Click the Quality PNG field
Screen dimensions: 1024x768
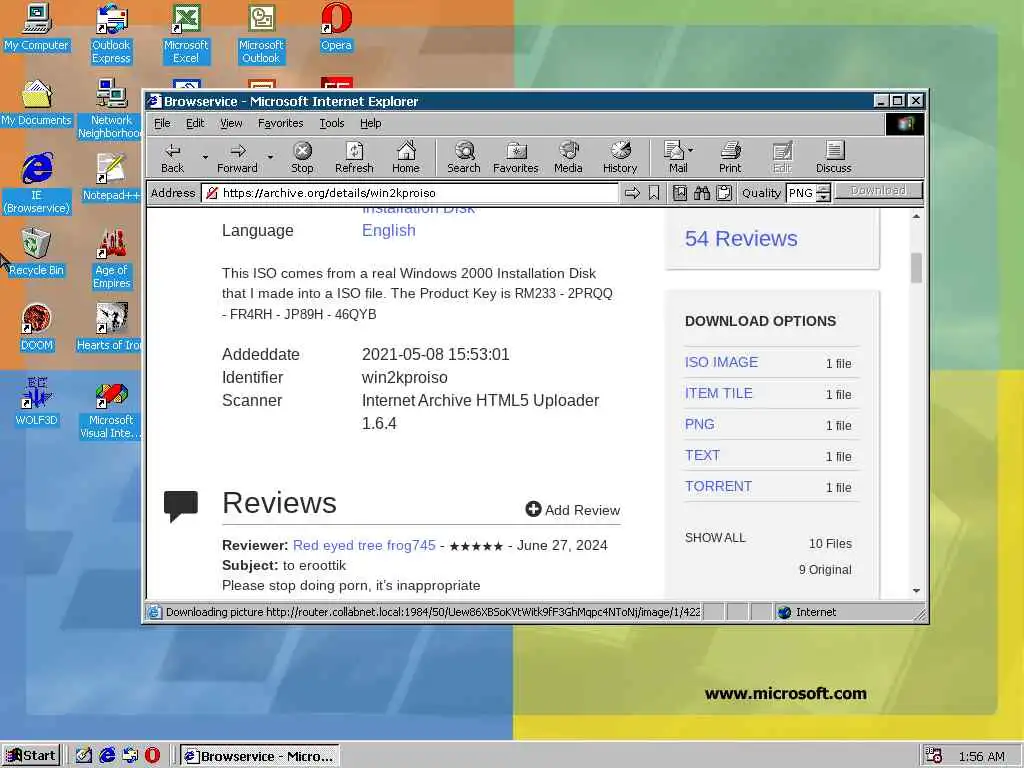coord(801,193)
